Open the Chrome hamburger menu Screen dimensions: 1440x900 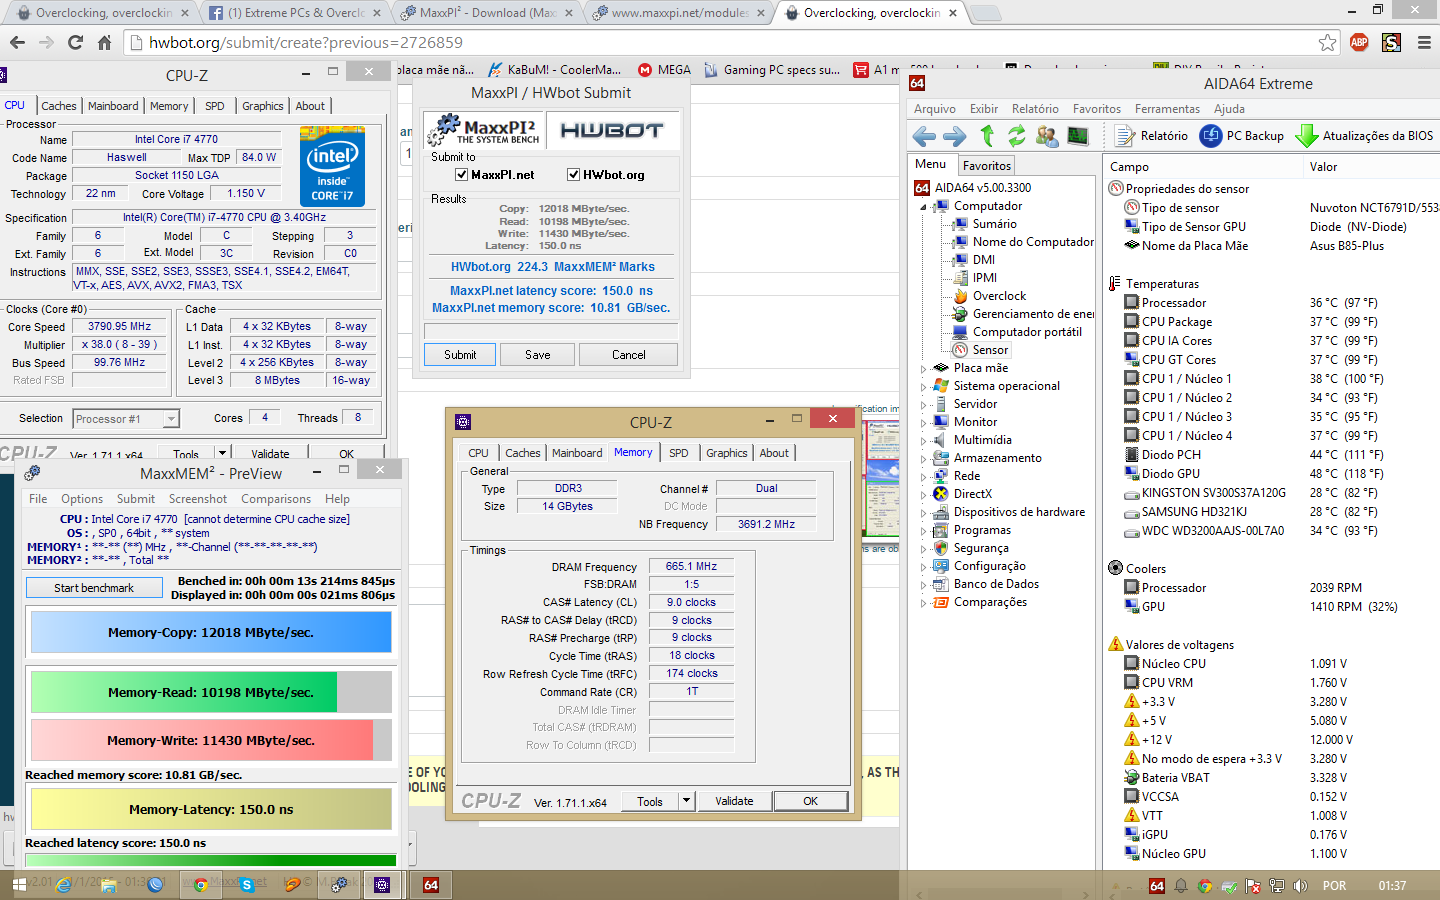click(1424, 43)
